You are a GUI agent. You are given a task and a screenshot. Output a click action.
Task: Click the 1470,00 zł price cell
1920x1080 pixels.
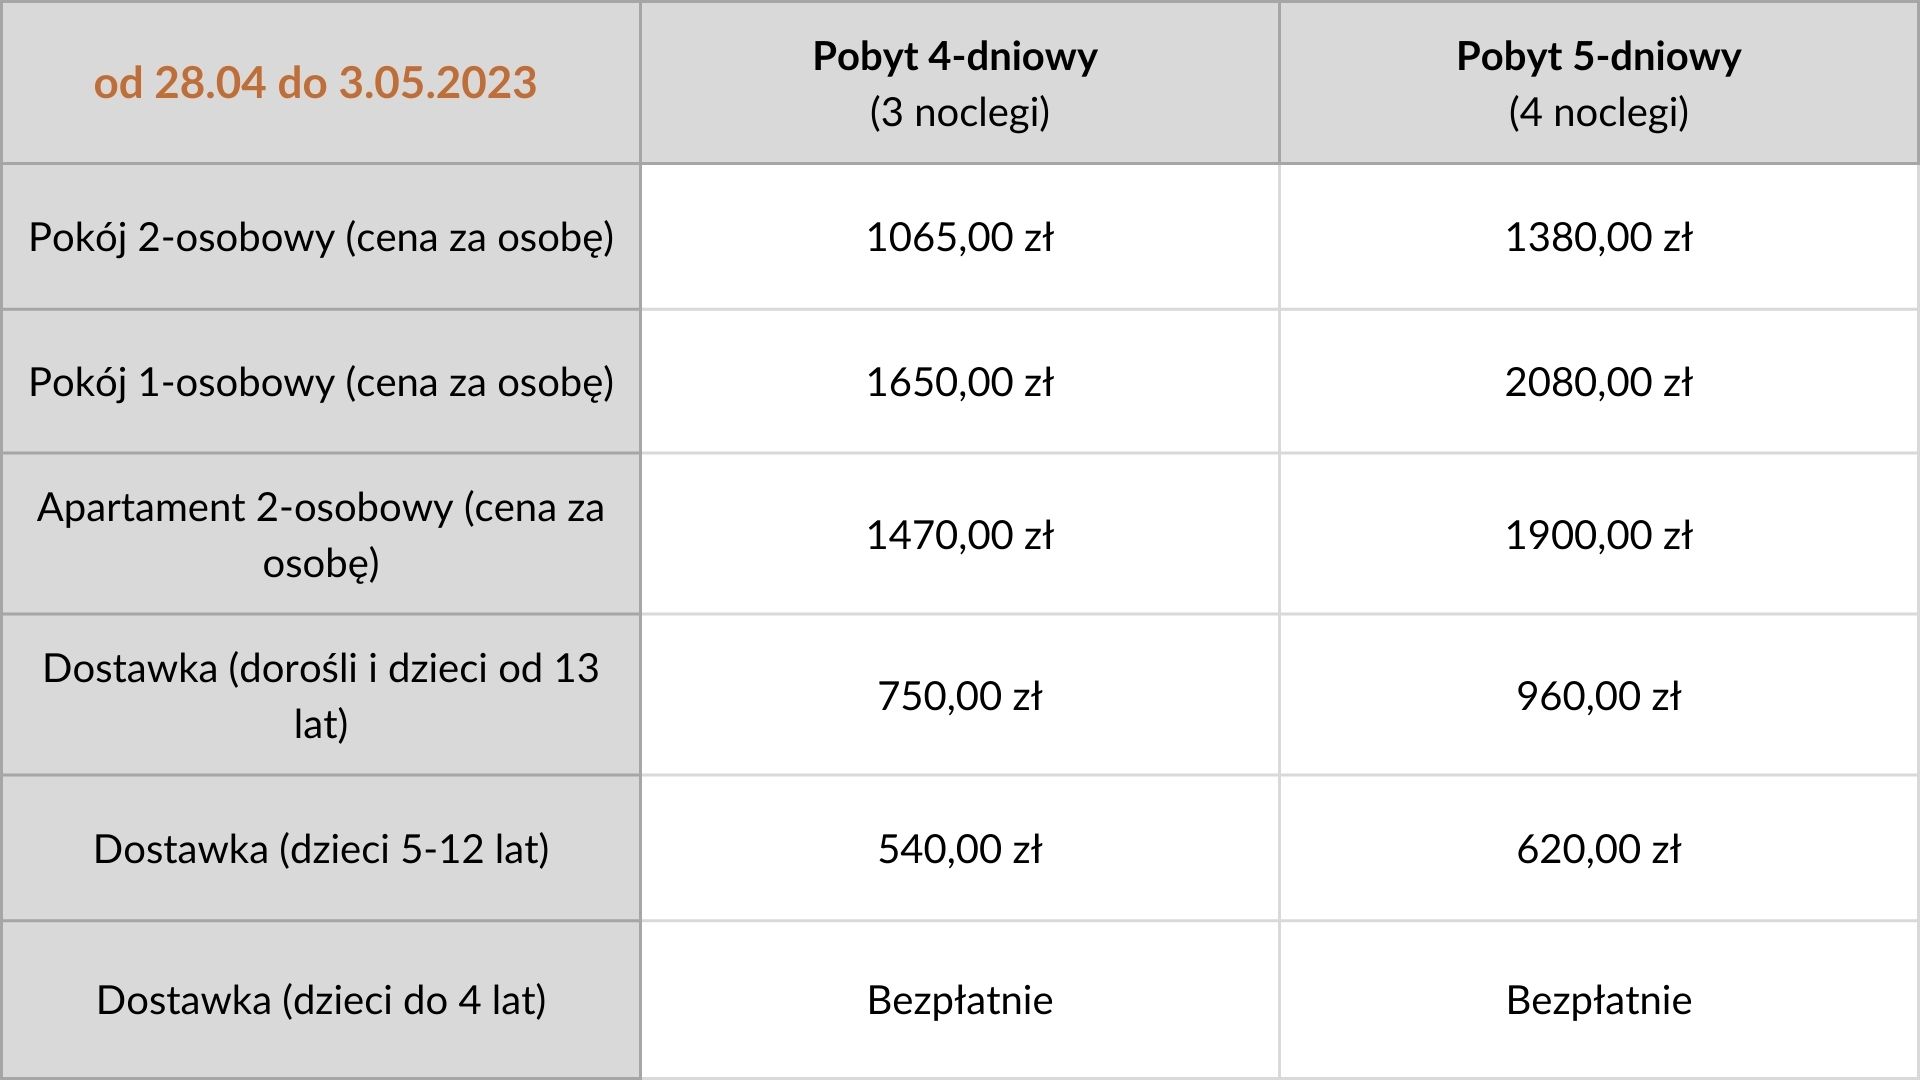point(960,535)
